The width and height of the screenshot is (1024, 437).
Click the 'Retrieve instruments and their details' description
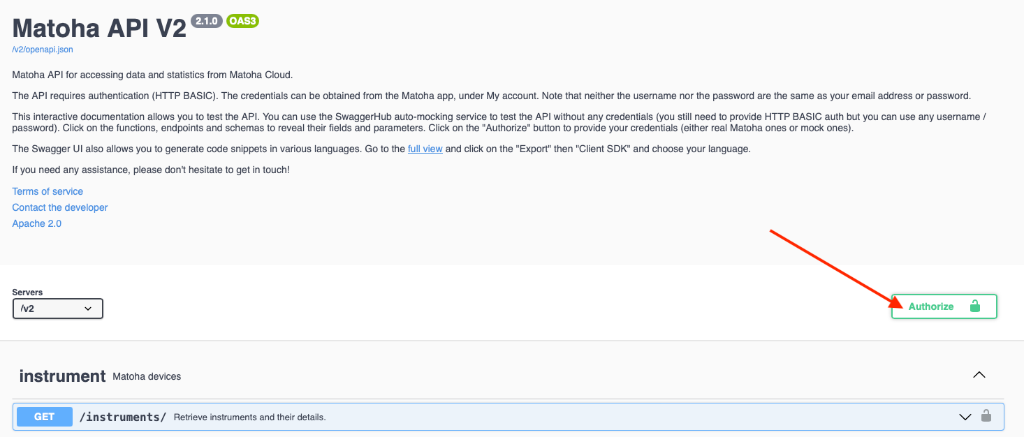click(249, 417)
